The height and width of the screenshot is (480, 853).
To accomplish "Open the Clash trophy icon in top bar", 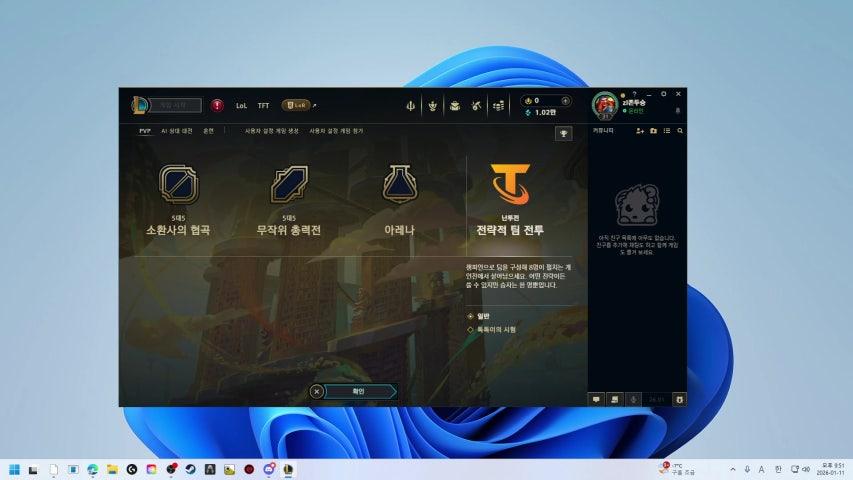I will 432,106.
